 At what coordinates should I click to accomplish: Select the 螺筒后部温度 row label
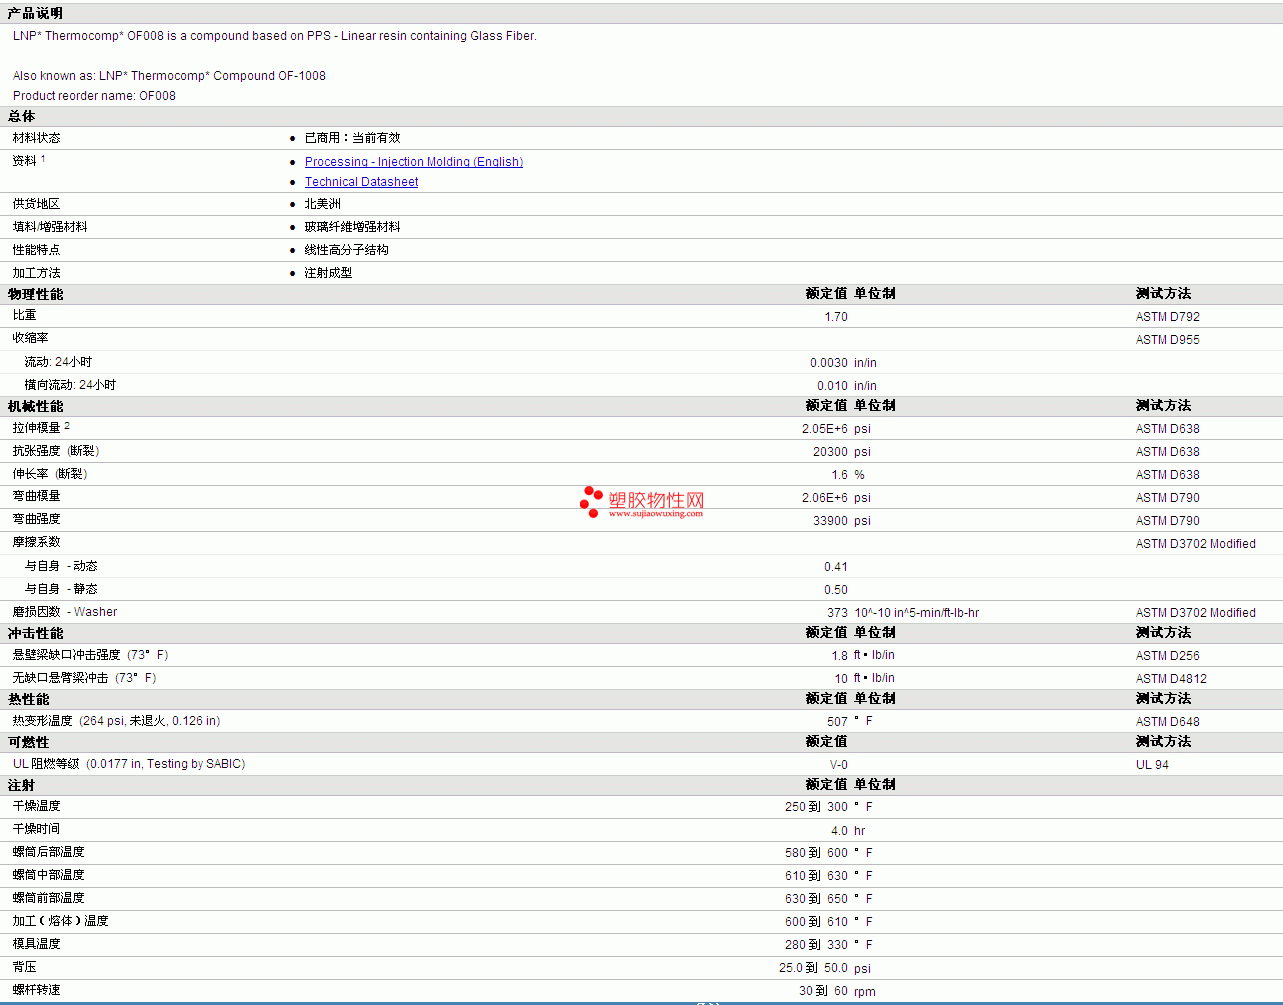click(x=48, y=852)
